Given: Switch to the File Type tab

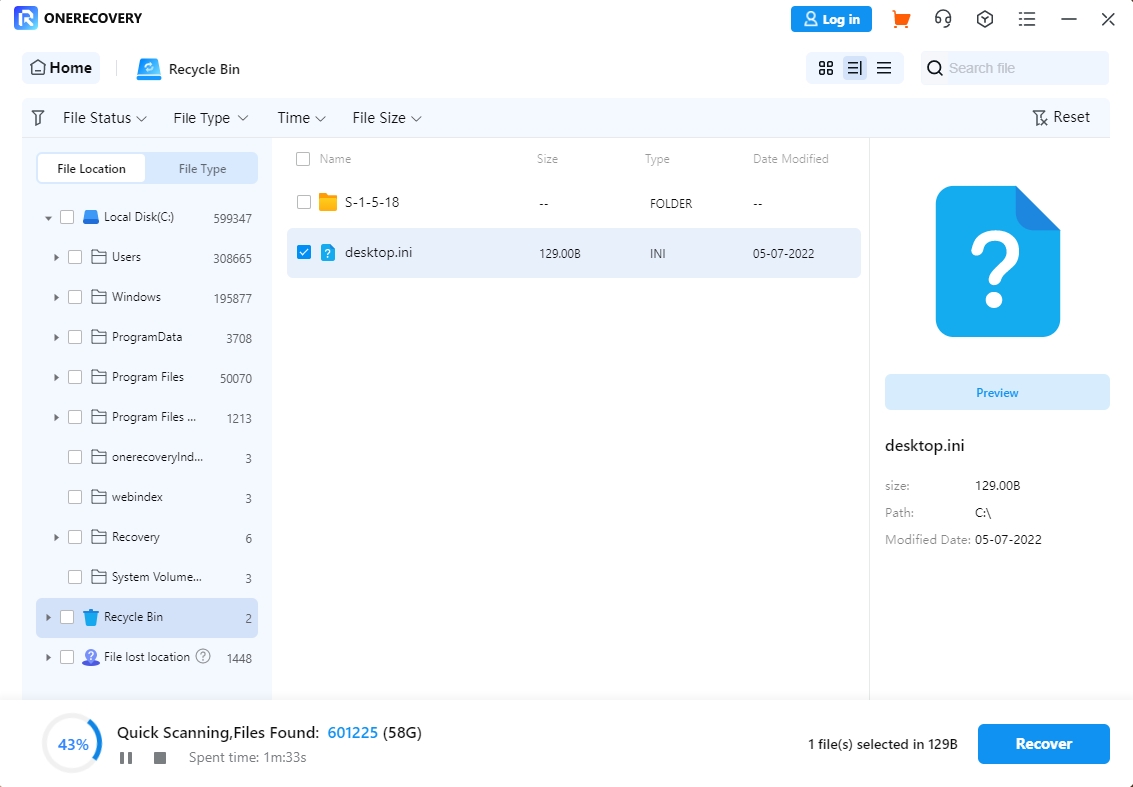Looking at the screenshot, I should tap(202, 169).
